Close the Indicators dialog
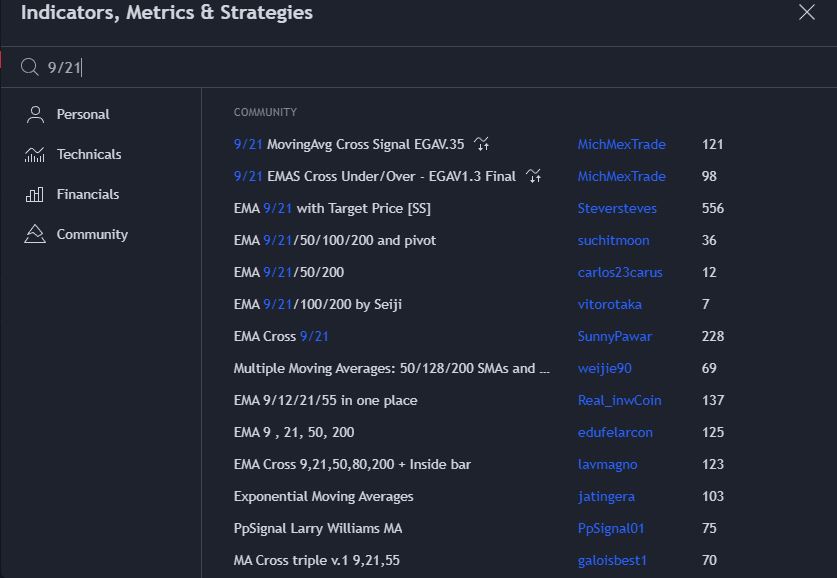 pos(807,13)
